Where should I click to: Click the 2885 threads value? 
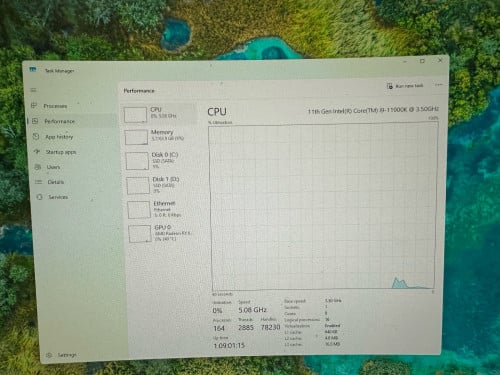click(x=246, y=328)
